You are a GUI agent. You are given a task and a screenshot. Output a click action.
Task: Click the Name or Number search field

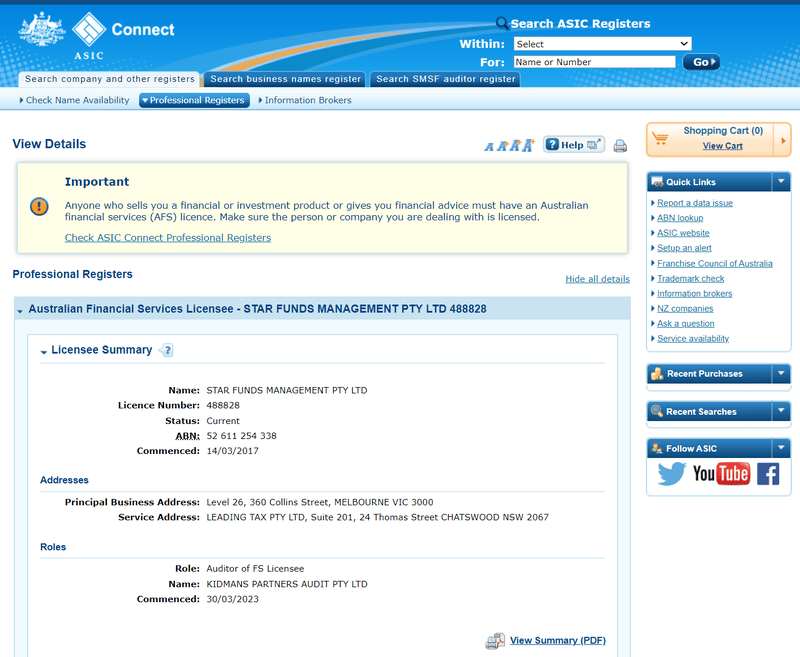[594, 62]
